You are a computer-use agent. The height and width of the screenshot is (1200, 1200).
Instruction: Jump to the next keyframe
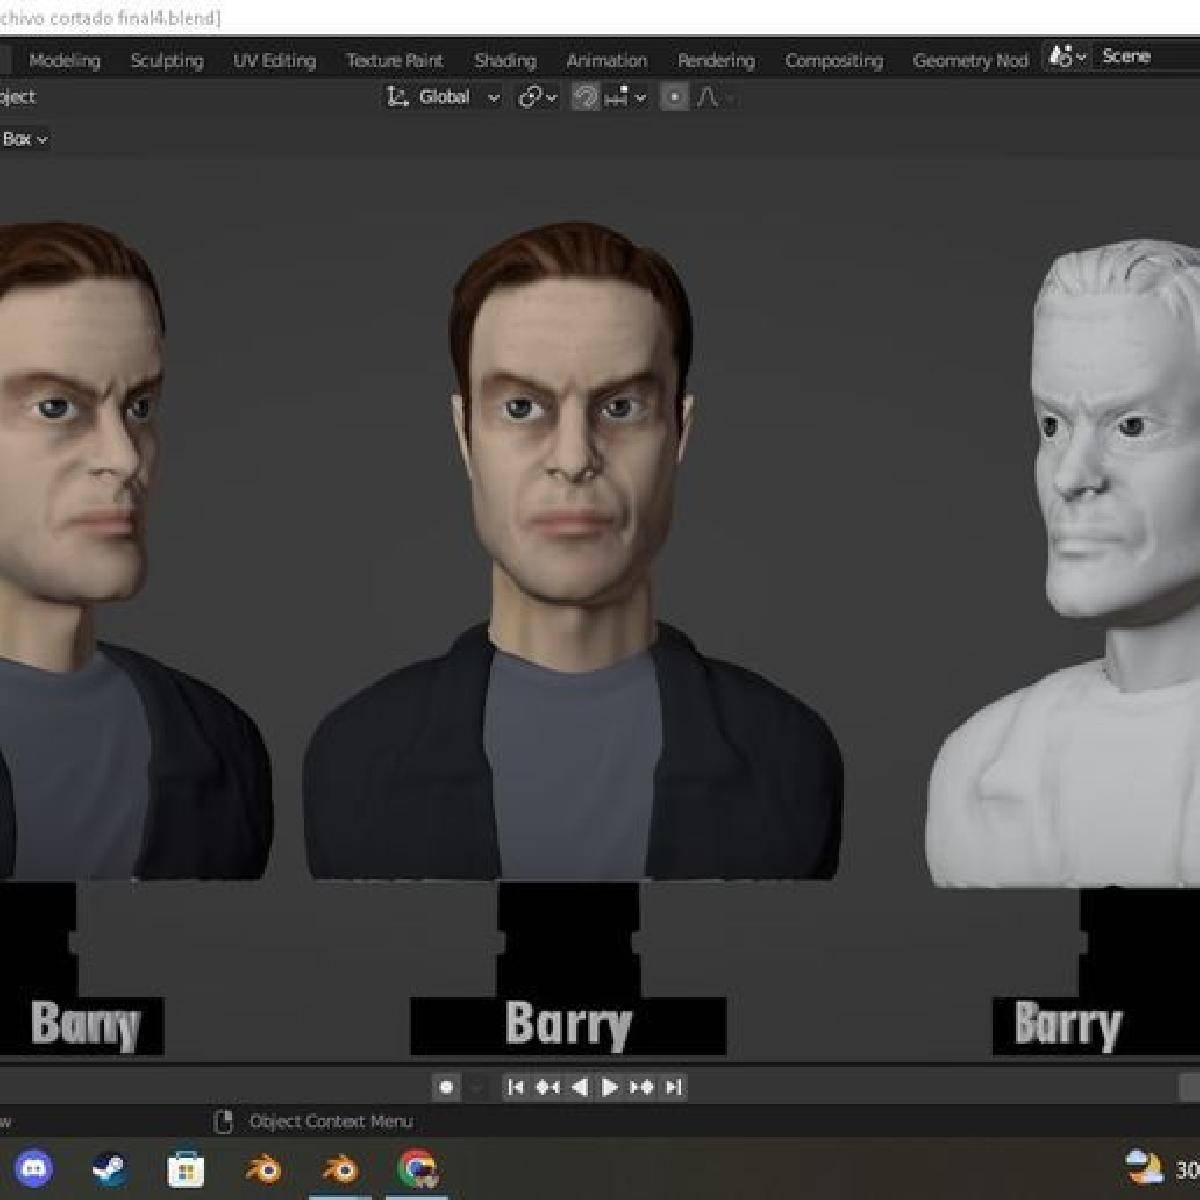tap(642, 1087)
